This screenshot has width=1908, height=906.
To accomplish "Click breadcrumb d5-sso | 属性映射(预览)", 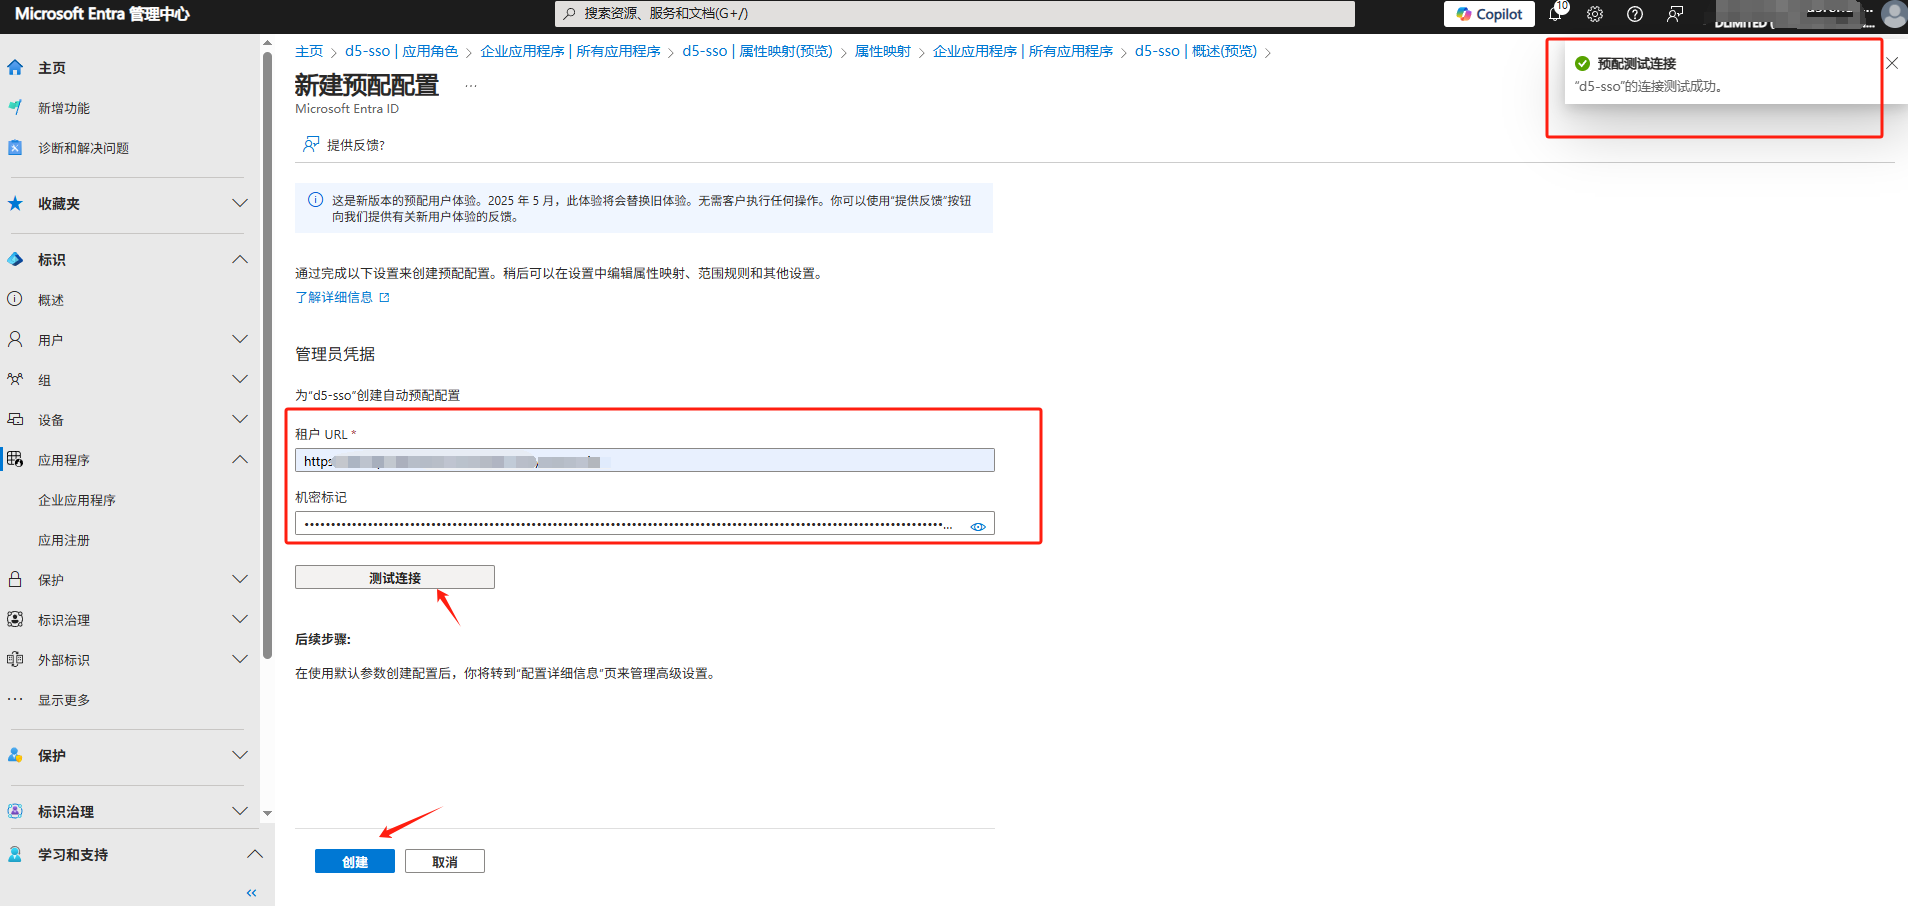I will (x=757, y=51).
